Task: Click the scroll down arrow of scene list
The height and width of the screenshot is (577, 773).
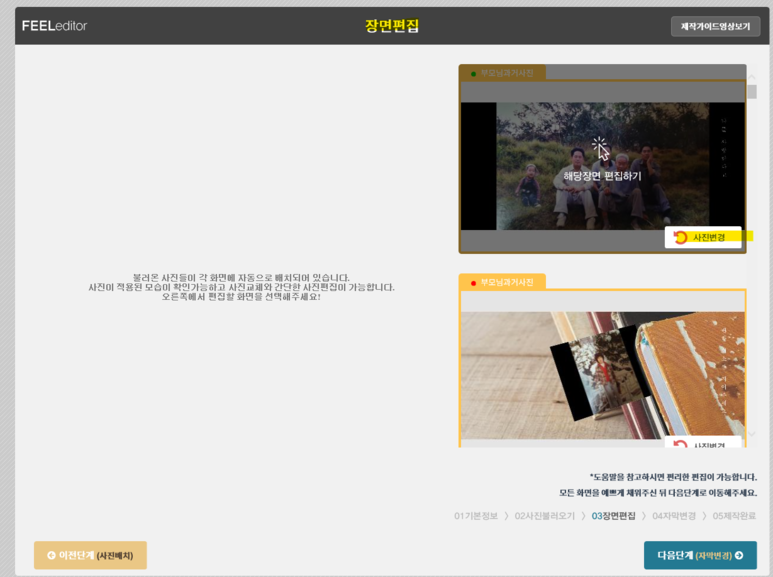Action: [x=752, y=433]
